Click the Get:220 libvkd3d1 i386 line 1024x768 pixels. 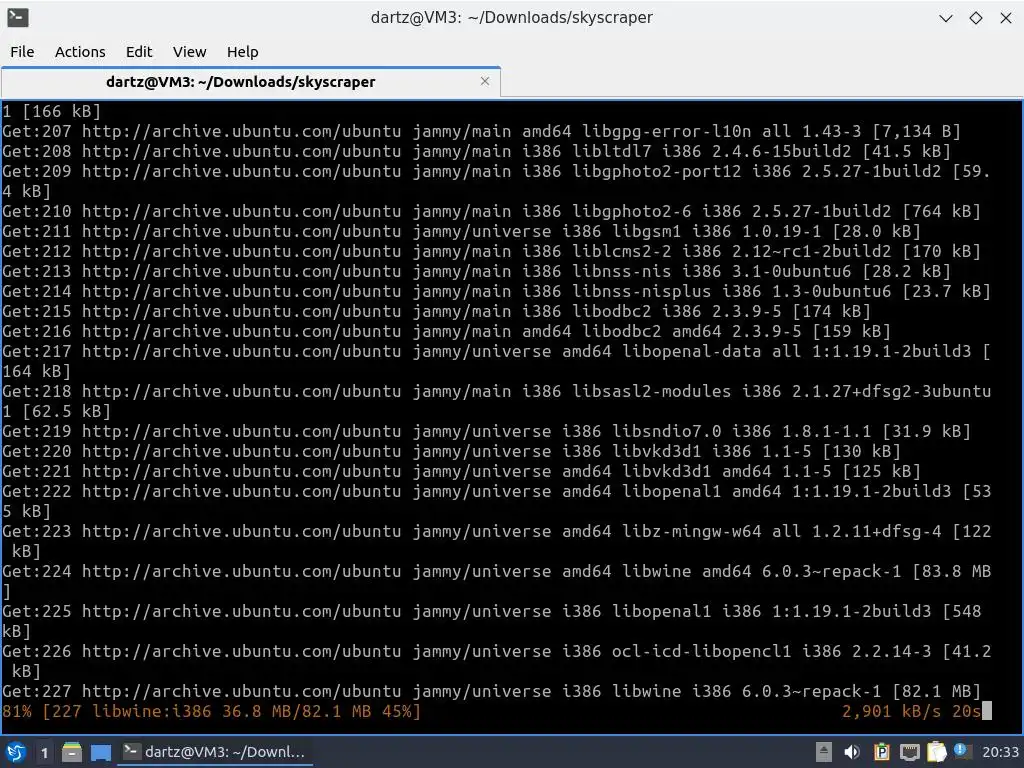tap(452, 451)
